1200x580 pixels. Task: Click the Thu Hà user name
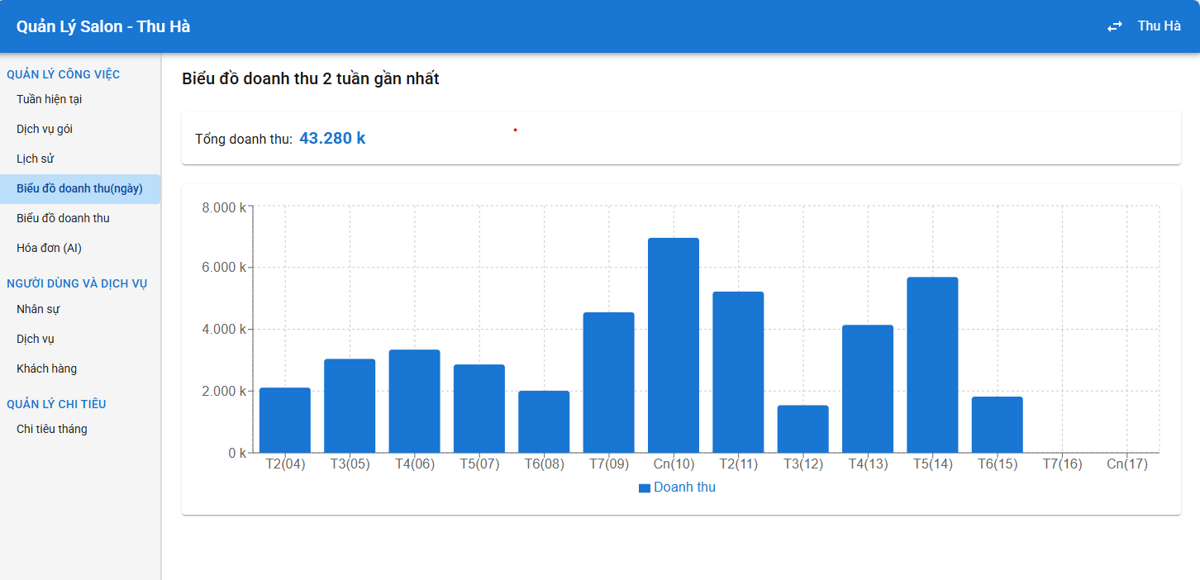tap(1159, 26)
